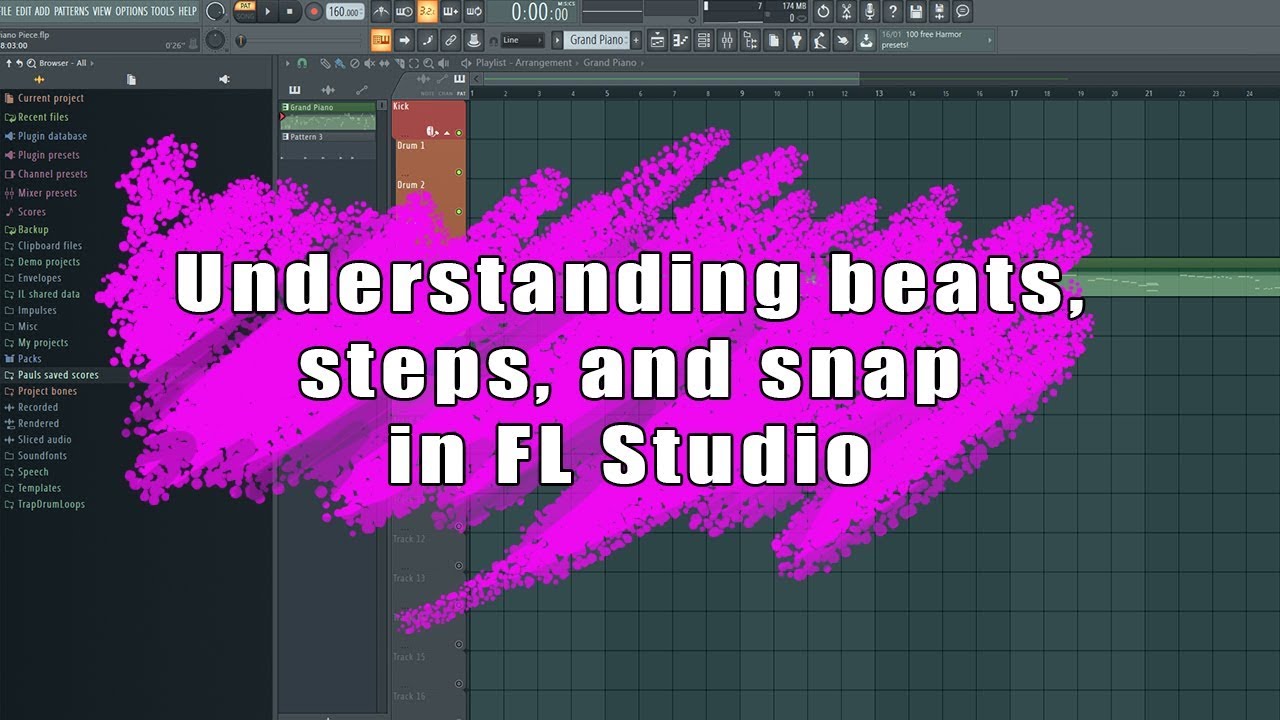Screen dimensions: 1280x720
Task: Open the Piano roll view icon
Action: click(x=680, y=40)
